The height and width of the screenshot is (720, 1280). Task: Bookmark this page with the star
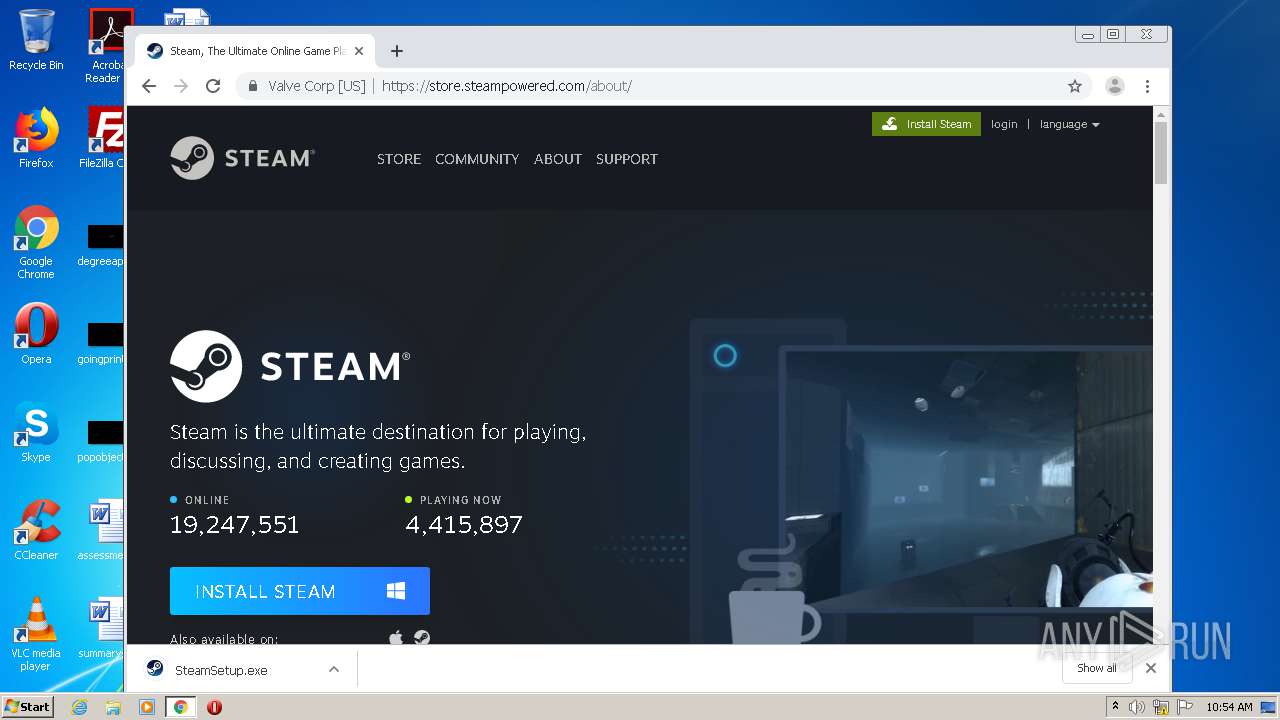pos(1075,86)
